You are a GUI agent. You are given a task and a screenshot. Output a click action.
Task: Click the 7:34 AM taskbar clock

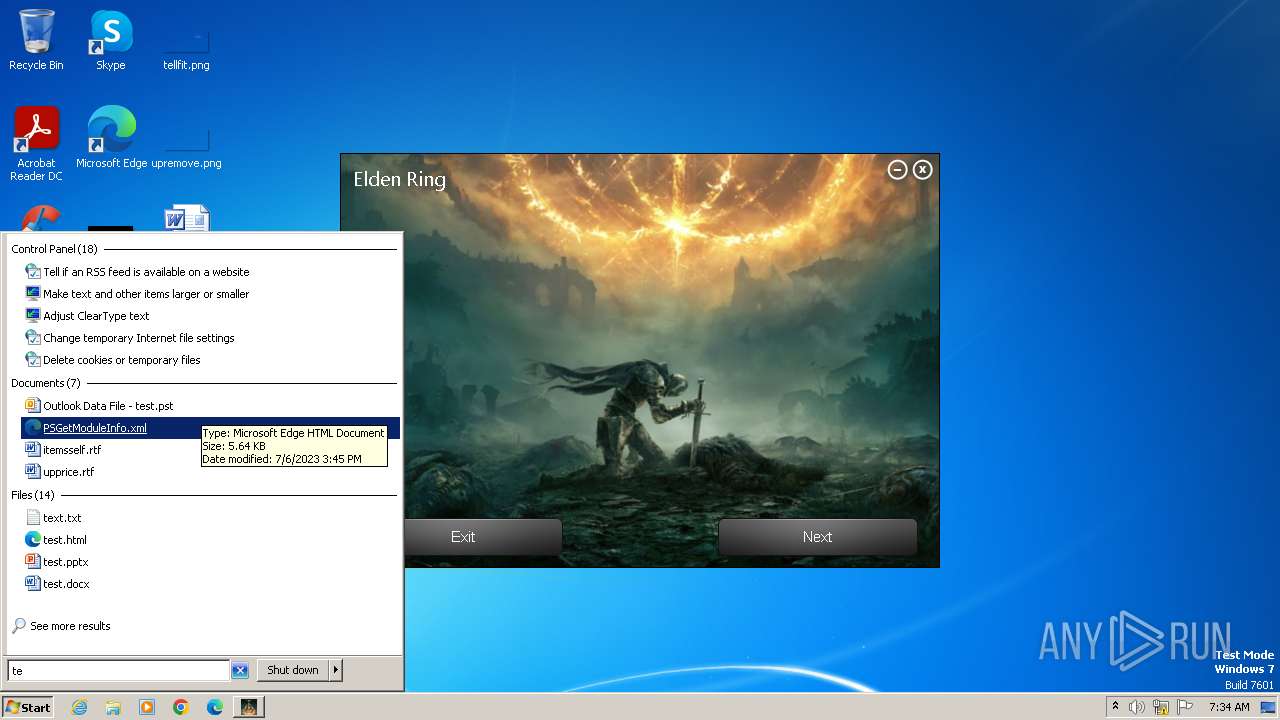(x=1229, y=707)
